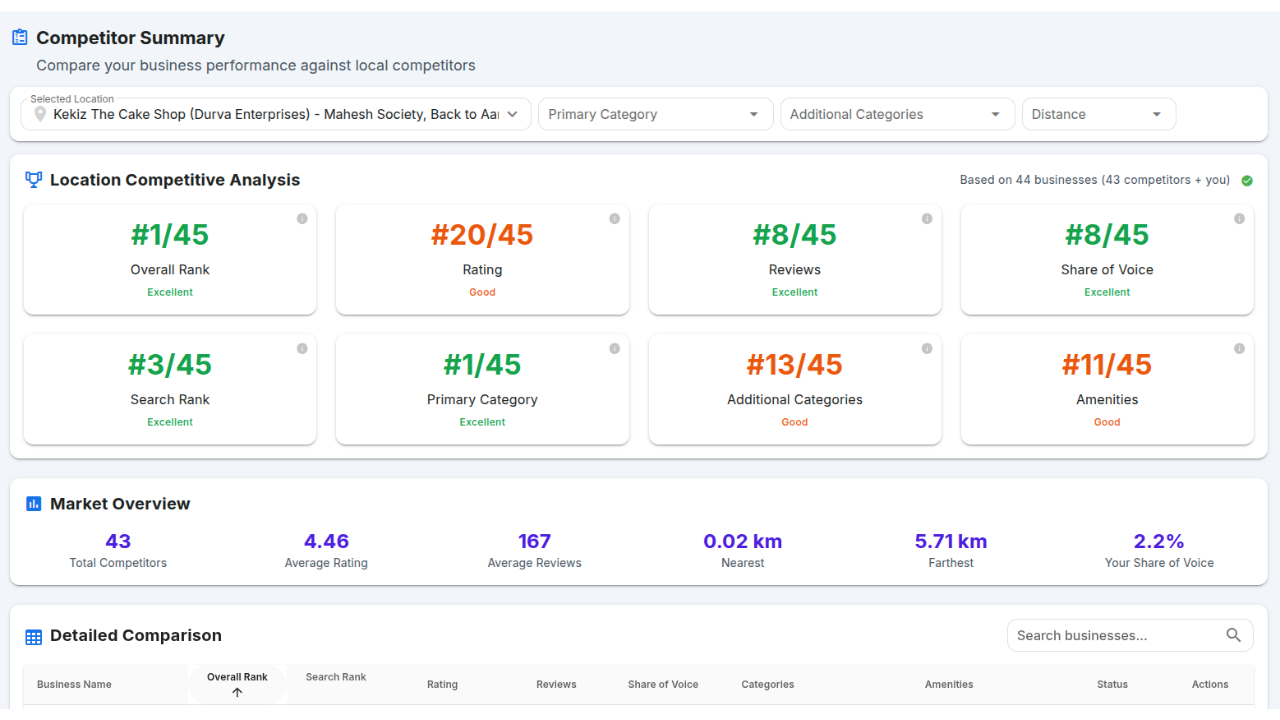This screenshot has height=720, width=1280.
Task: Click the Excellent status link under Search Rank
Action: click(170, 421)
